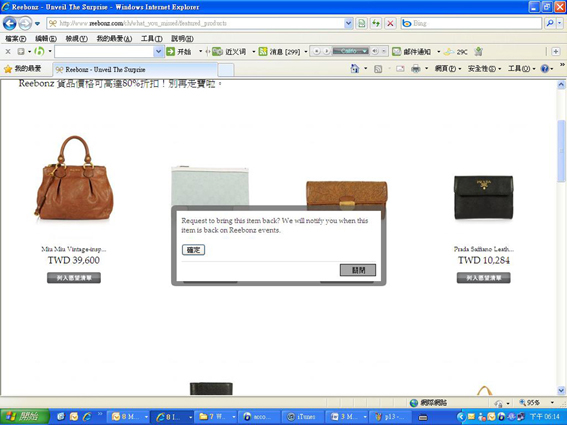The width and height of the screenshot is (567, 425).
Task: Click the page scrollbar up arrow
Action: (561, 85)
